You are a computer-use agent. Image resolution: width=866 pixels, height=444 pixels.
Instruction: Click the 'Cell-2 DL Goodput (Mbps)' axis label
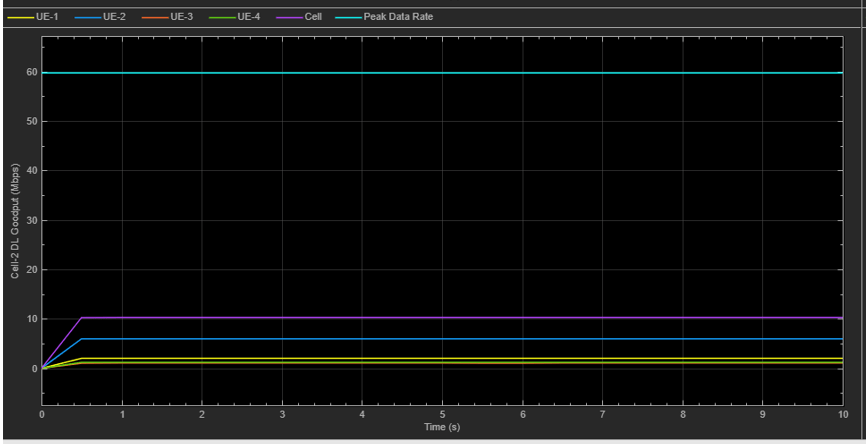pyautogui.click(x=14, y=221)
